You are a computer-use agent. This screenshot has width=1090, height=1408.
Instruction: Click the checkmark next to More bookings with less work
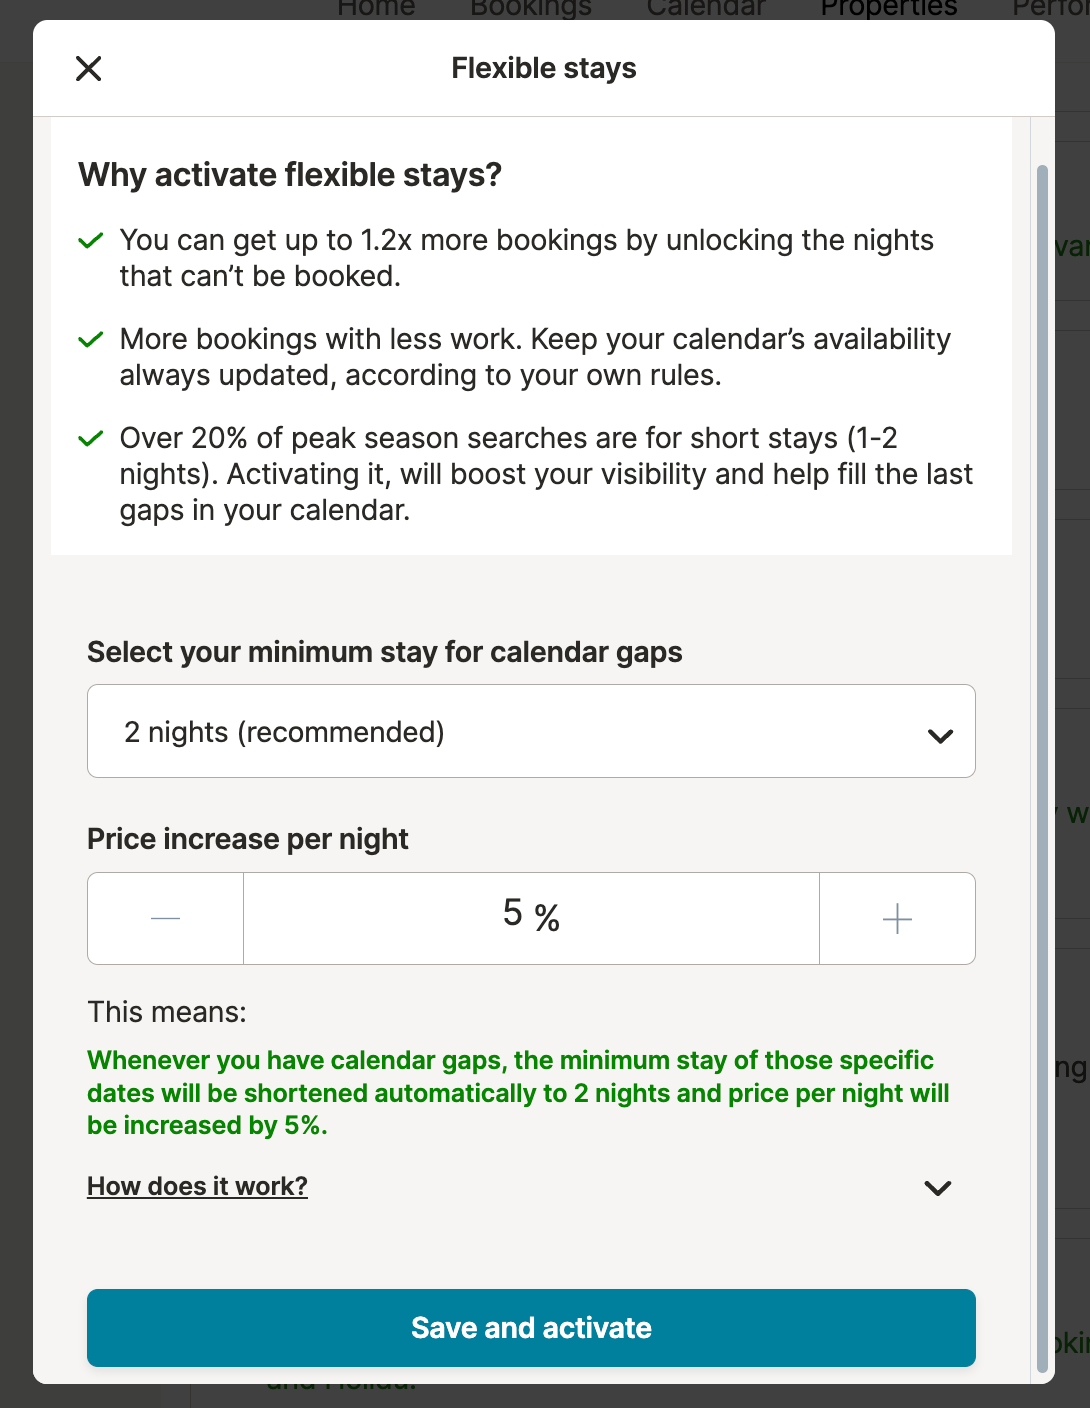[x=91, y=340]
